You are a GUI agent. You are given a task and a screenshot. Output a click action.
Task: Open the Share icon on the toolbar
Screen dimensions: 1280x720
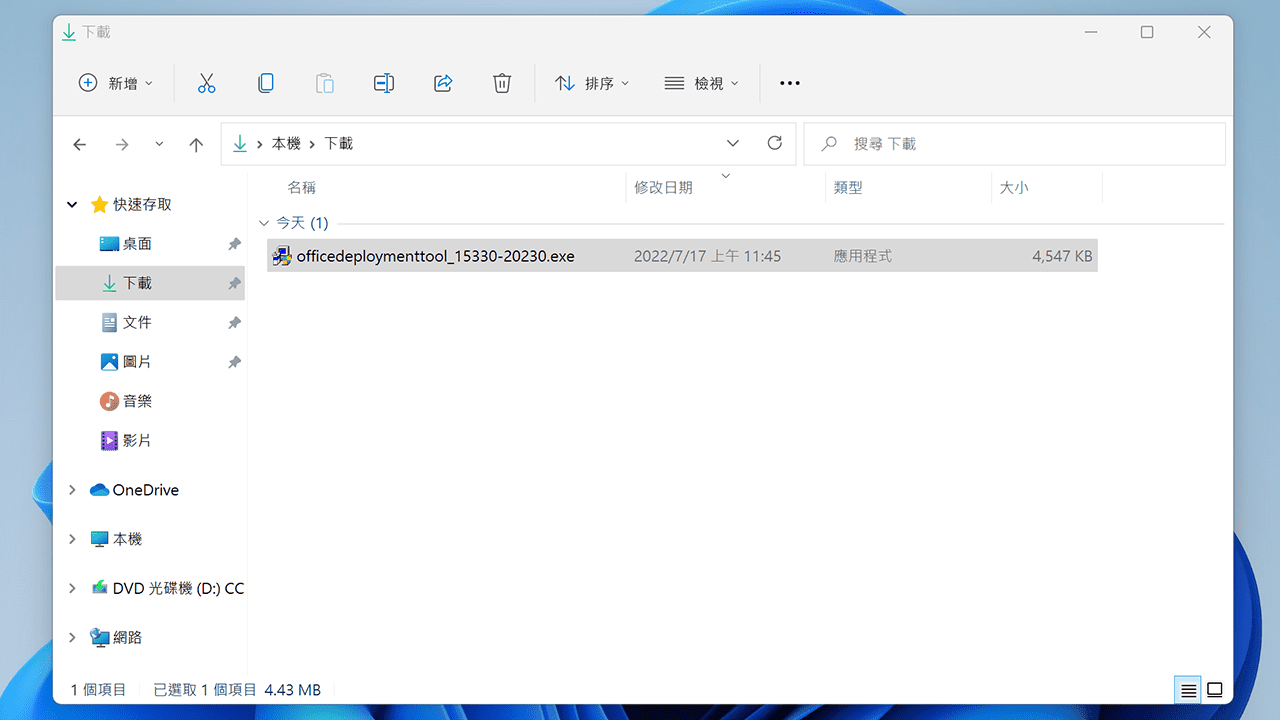tap(442, 83)
